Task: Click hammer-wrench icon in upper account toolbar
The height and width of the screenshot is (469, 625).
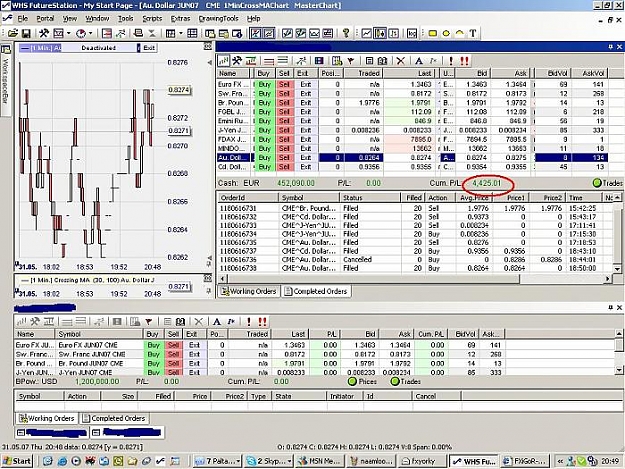Action: click(x=237, y=61)
